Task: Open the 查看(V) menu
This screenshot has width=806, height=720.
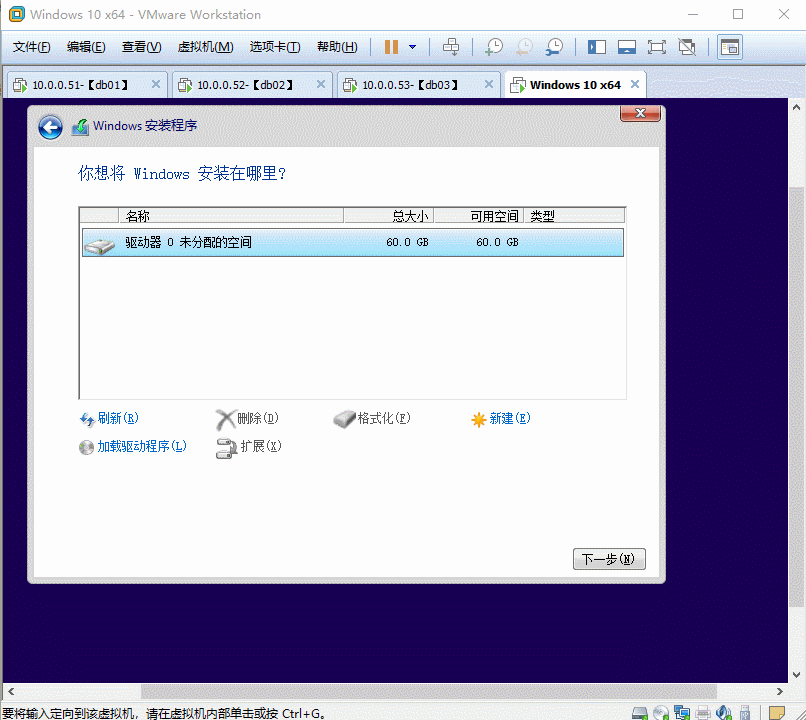Action: 141,47
